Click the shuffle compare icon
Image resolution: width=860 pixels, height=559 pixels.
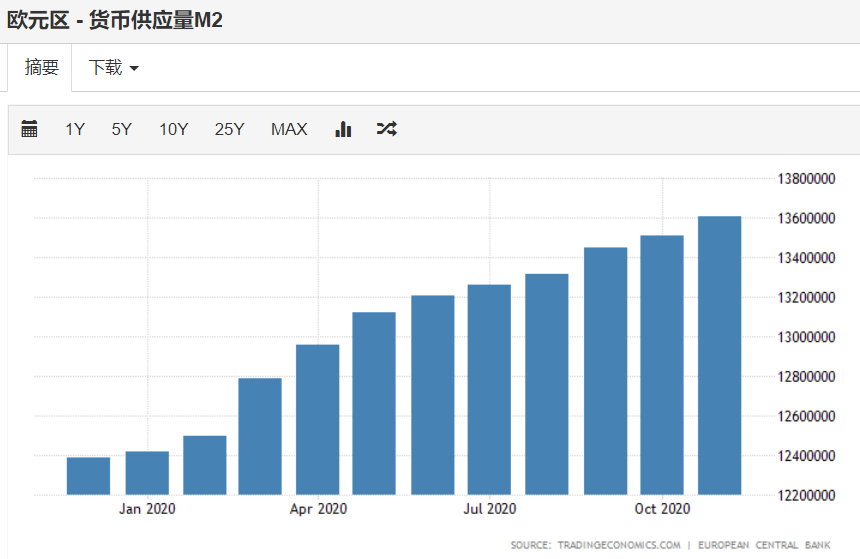click(x=387, y=129)
